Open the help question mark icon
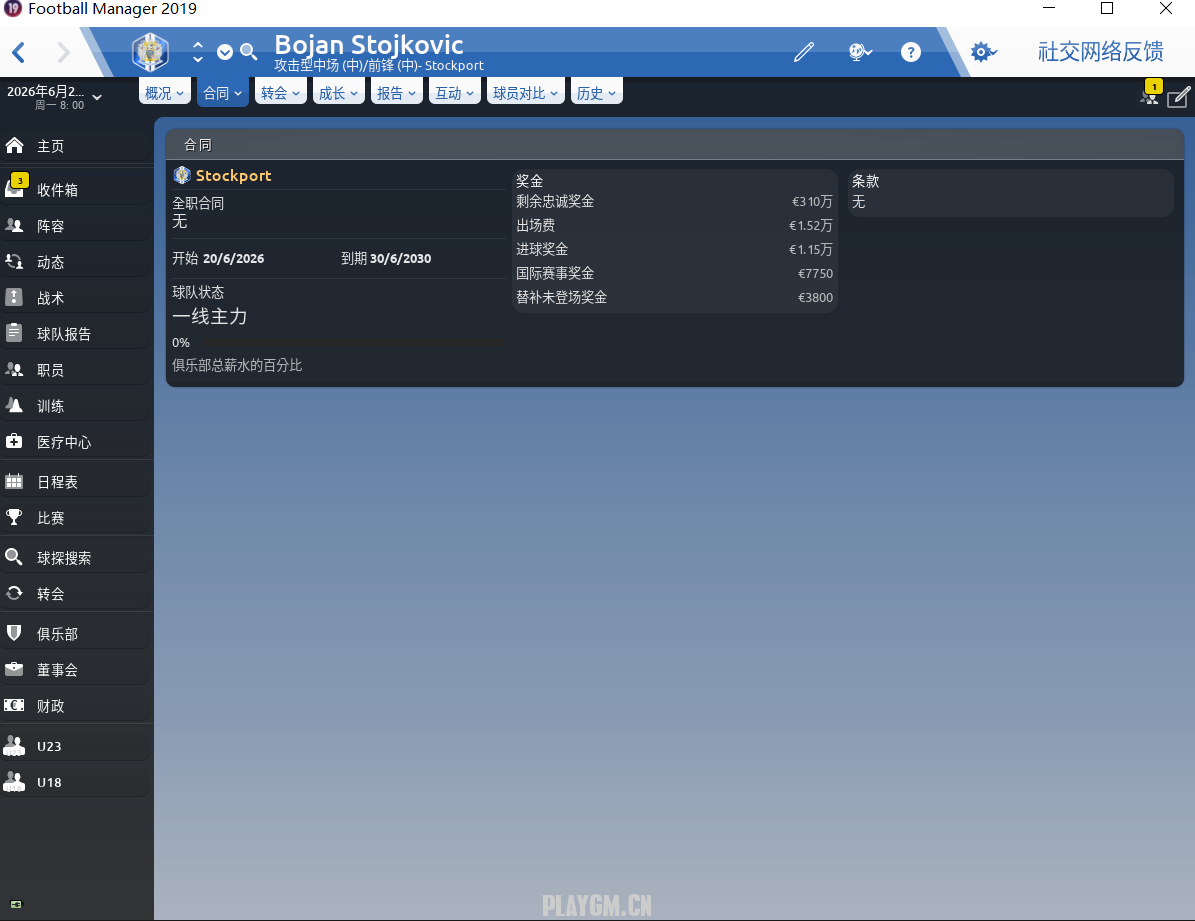 click(x=911, y=52)
